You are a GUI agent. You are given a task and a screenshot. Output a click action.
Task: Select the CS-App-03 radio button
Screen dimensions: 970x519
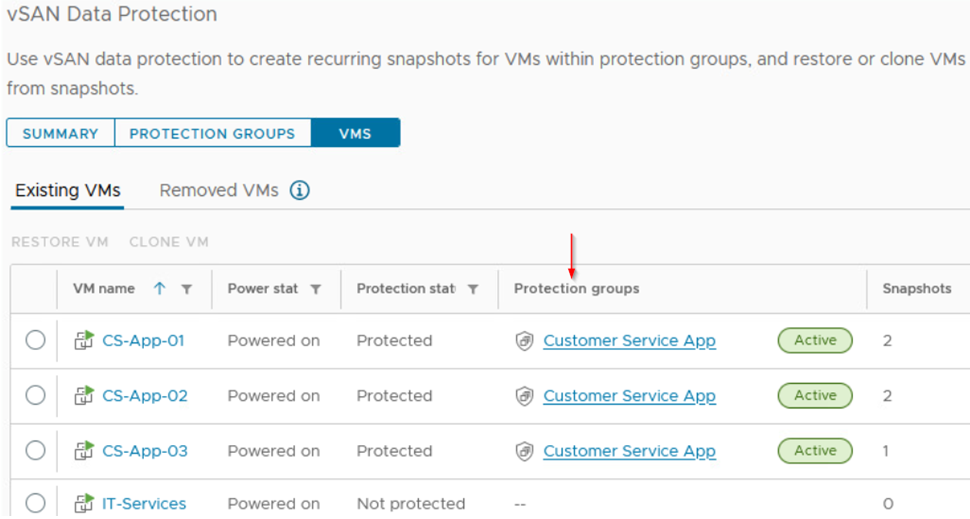35,450
